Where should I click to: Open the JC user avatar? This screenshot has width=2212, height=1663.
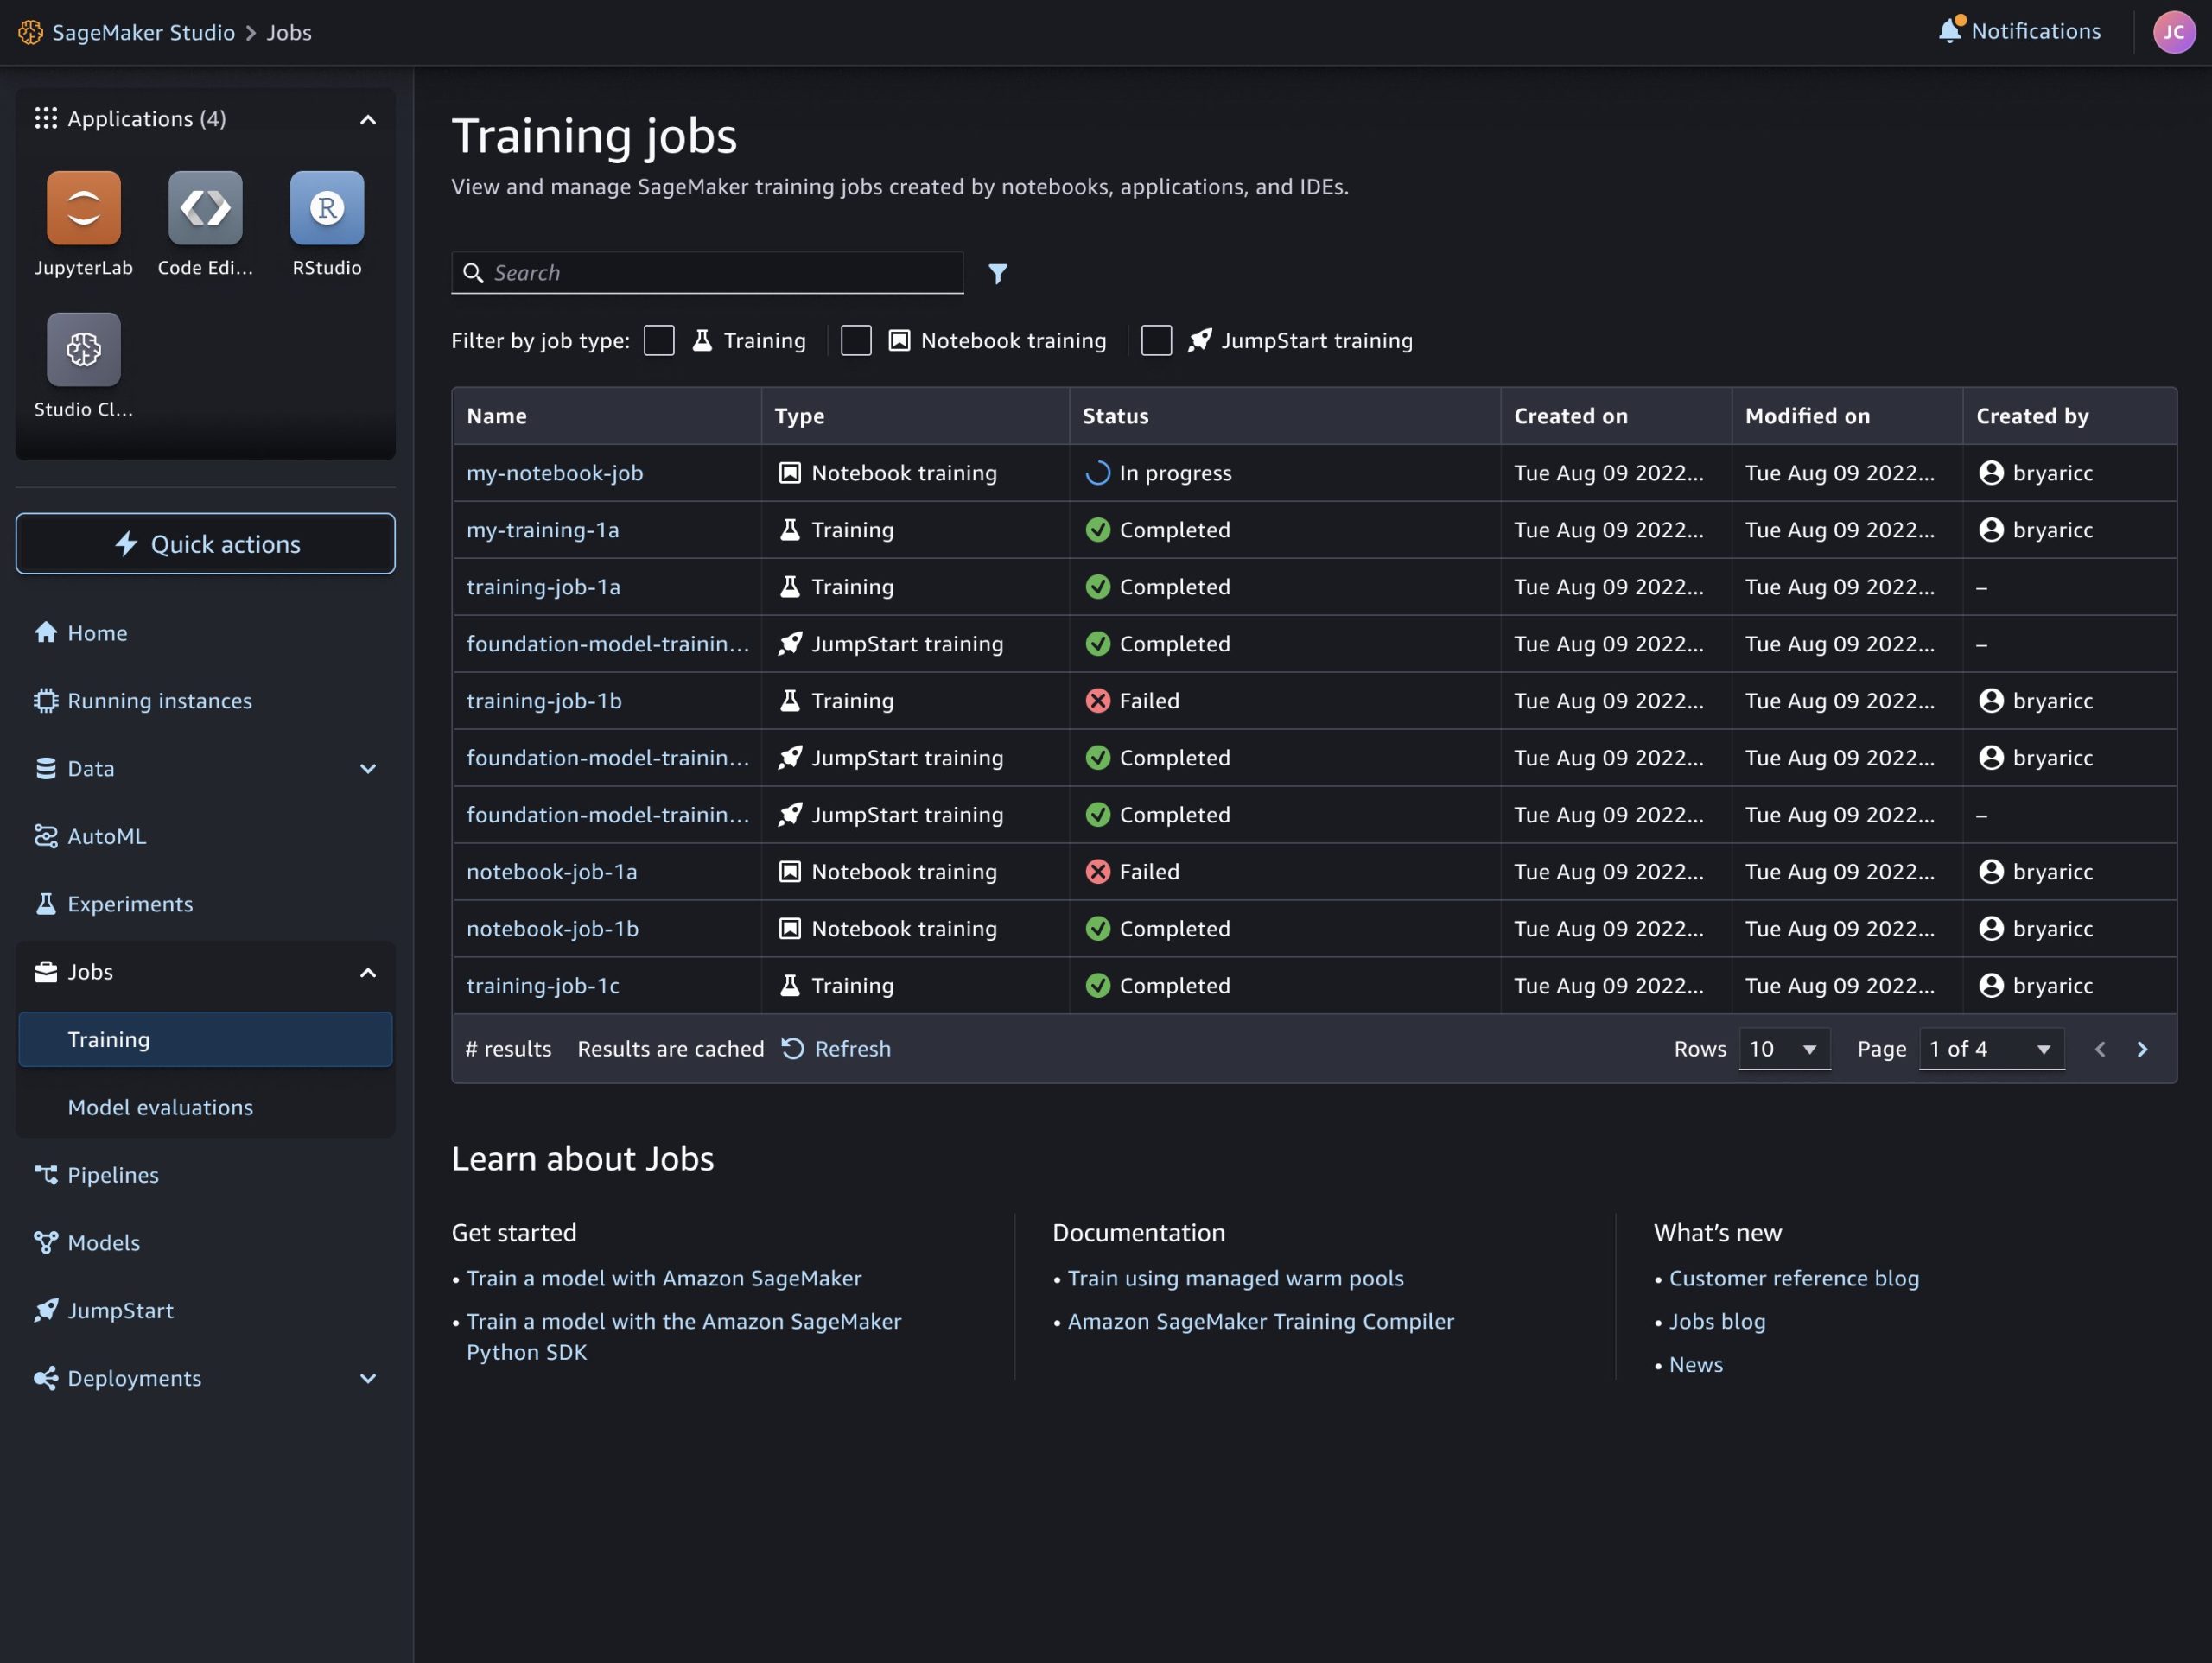(x=2173, y=32)
